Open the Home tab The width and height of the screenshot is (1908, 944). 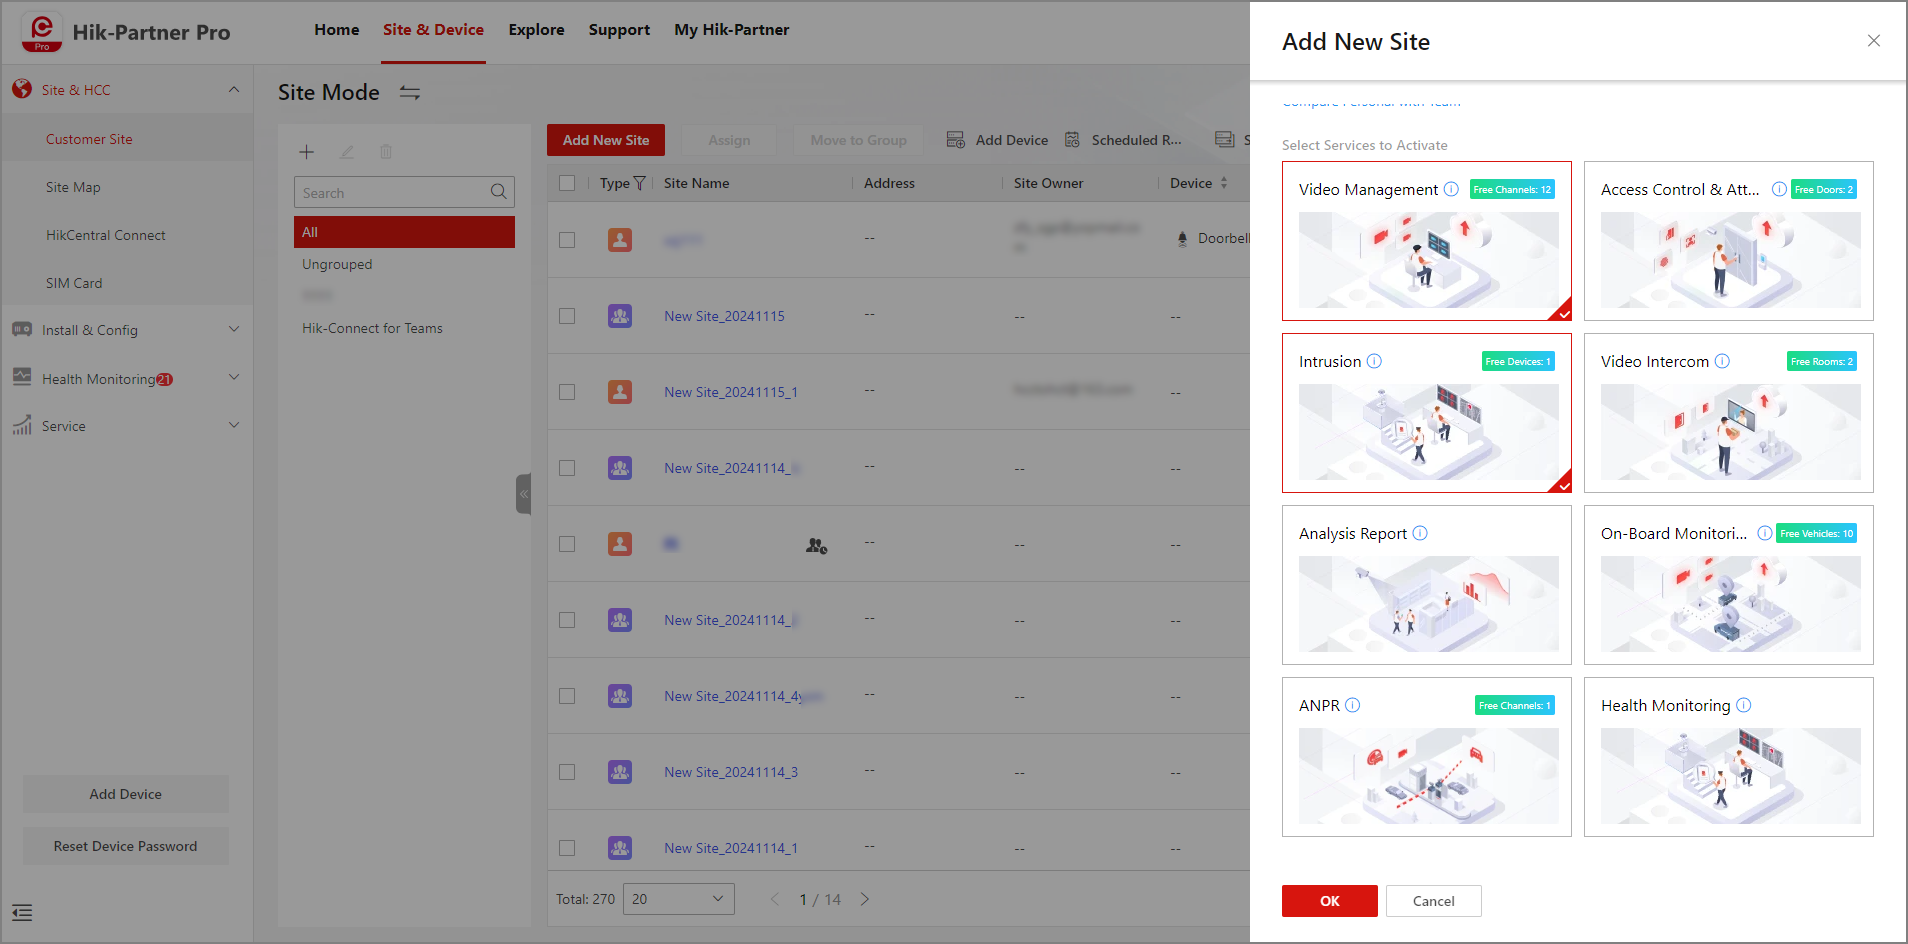coord(337,30)
